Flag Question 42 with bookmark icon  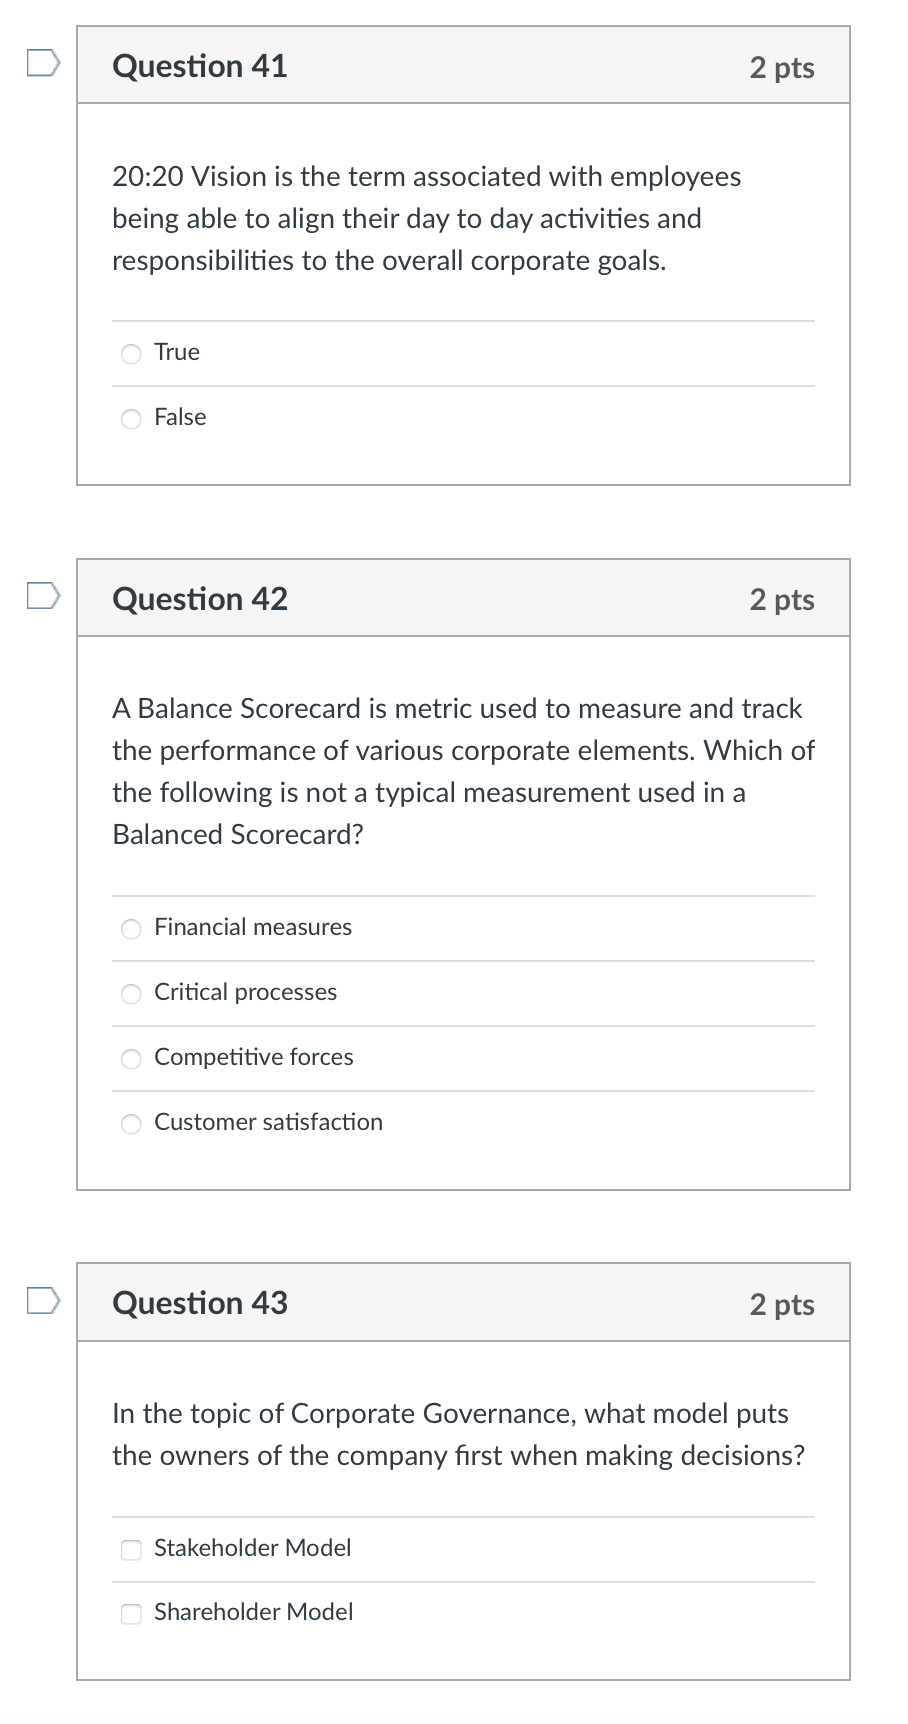[43, 597]
